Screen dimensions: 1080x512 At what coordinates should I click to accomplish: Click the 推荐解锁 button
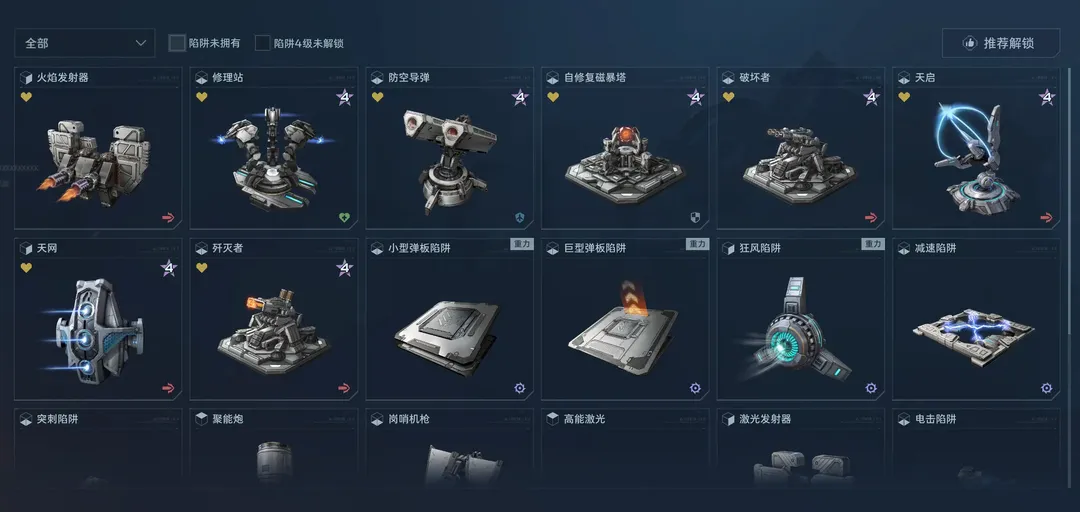point(1001,43)
